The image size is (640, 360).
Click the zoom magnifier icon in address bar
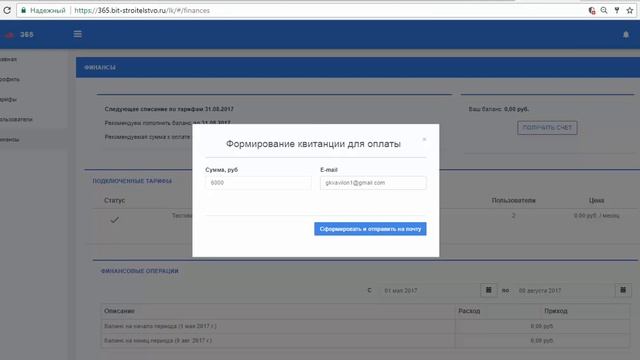[604, 11]
